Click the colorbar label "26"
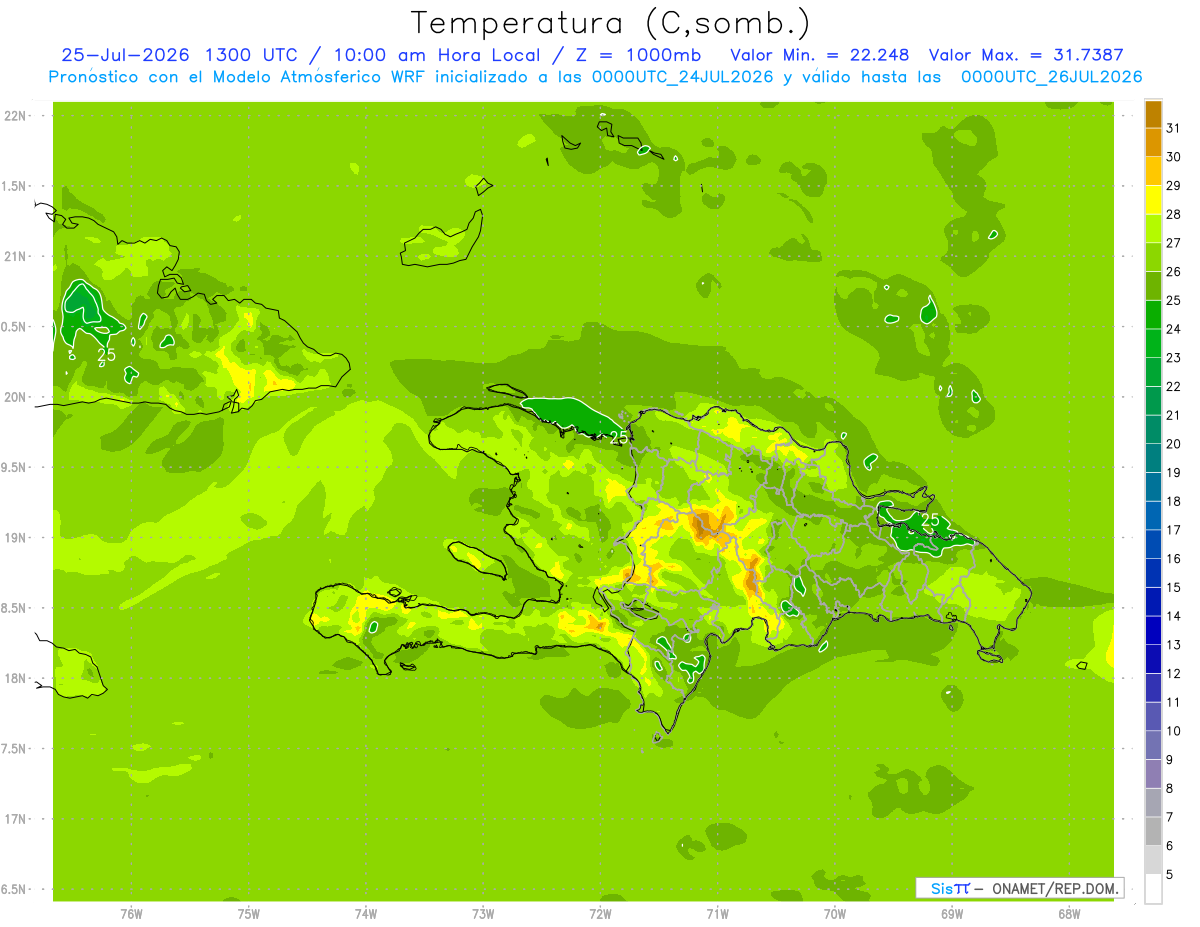 1173,271
